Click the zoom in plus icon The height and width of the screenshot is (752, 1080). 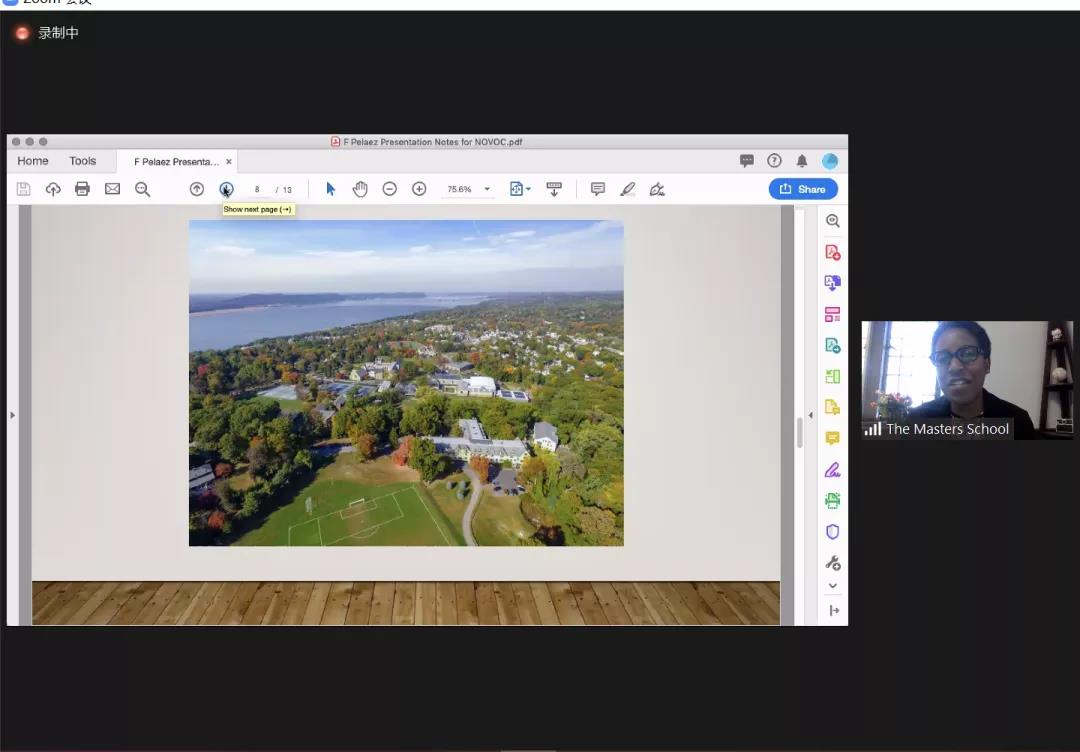(x=419, y=189)
